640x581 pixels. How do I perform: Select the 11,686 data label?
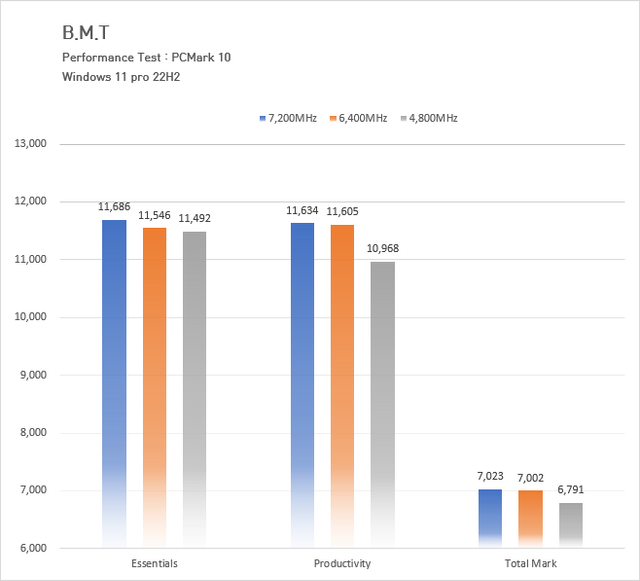[115, 207]
